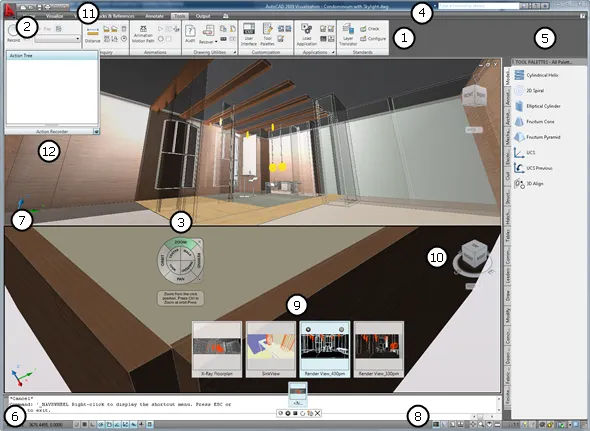Open the Audit drawing utility
The image size is (590, 431).
click(x=190, y=34)
